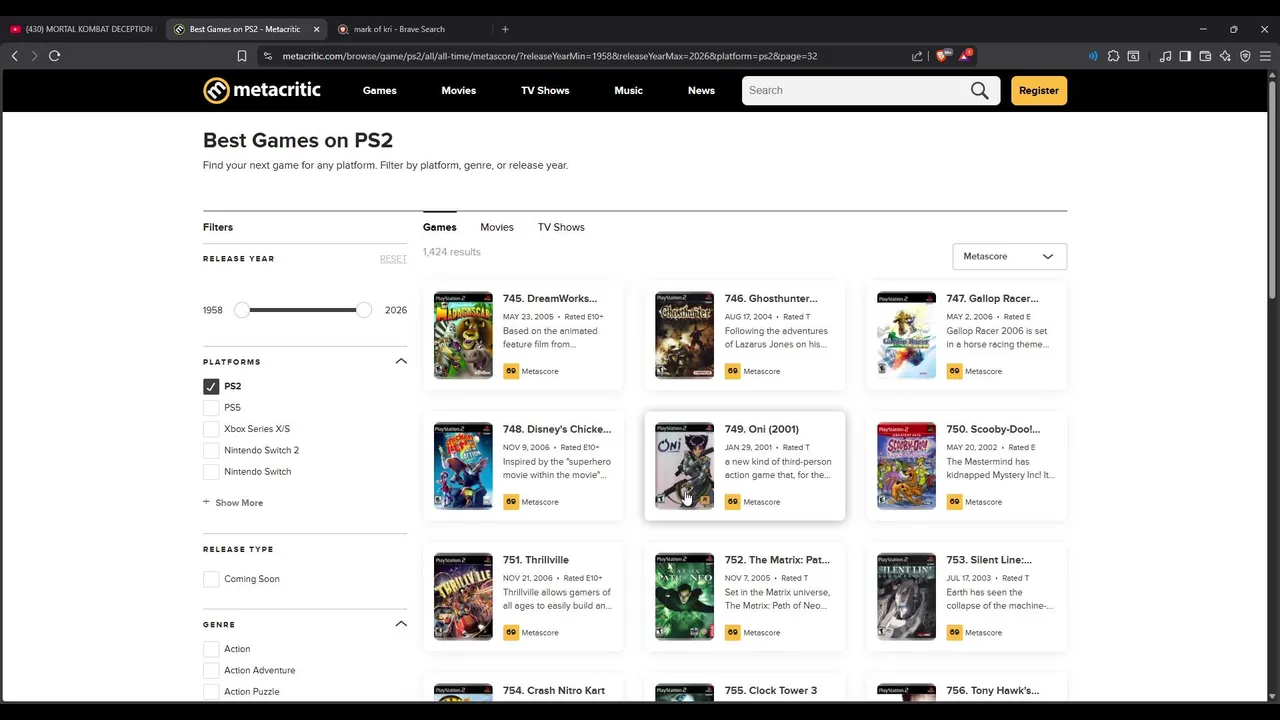The height and width of the screenshot is (720, 1280).
Task: Click Metascore badge on Thrillville card
Action: tap(511, 633)
